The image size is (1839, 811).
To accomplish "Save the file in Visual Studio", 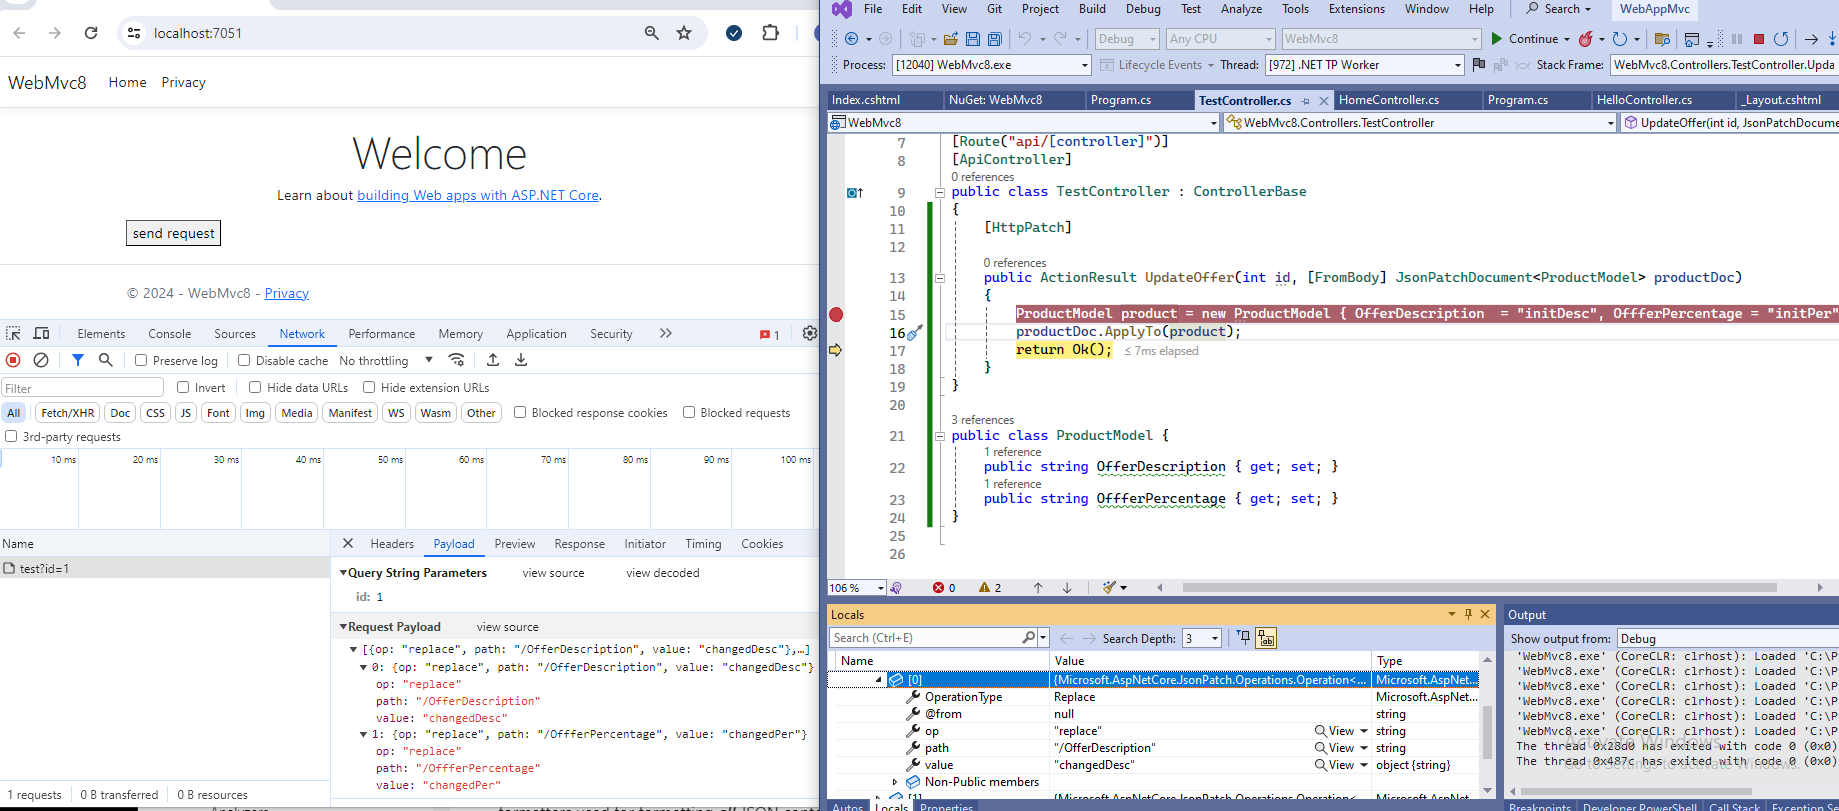I will point(972,39).
